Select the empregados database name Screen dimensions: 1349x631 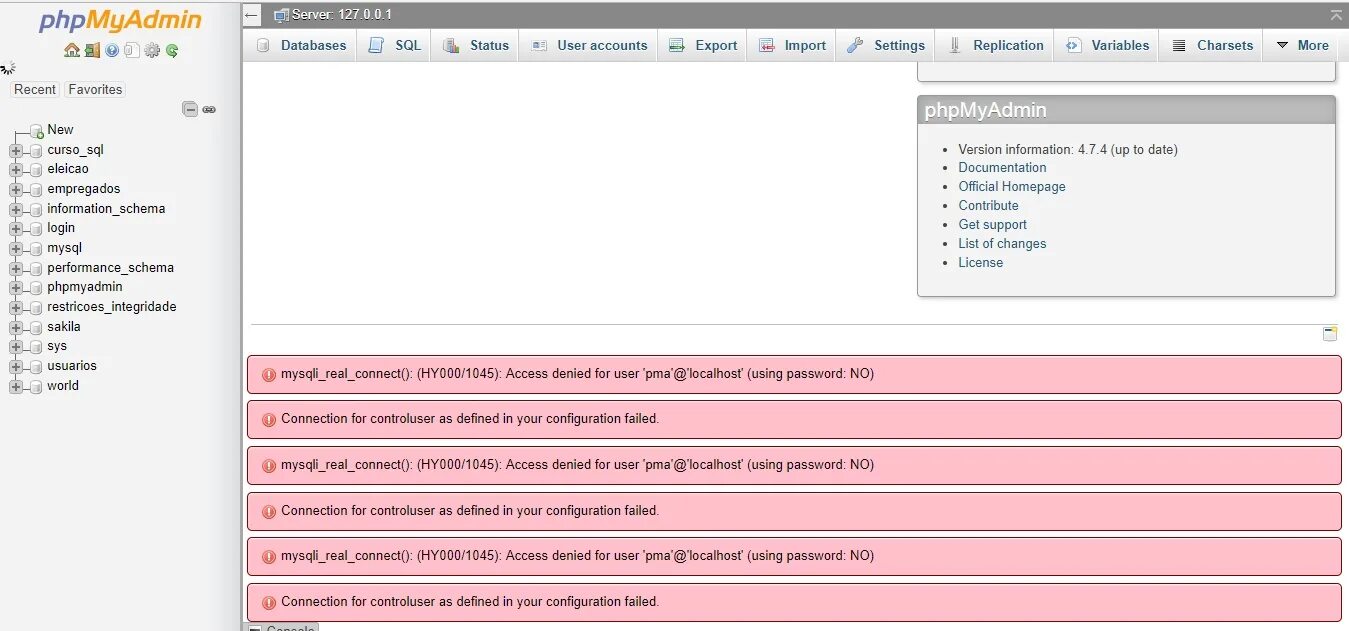83,189
